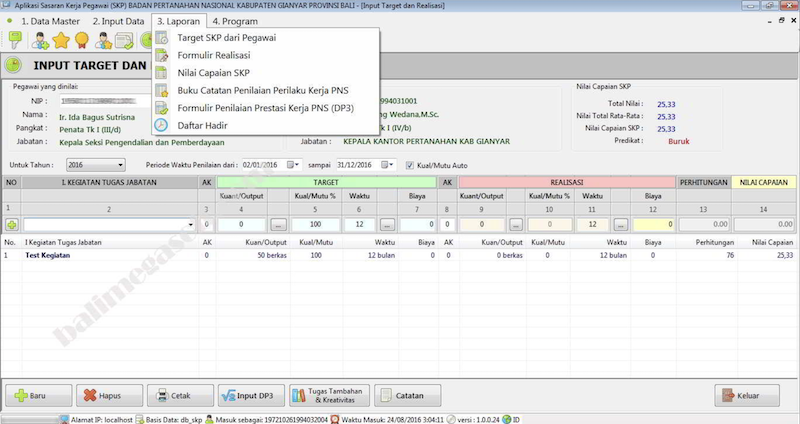Click the add employee toolbar icon
The width and height of the screenshot is (800, 424).
click(39, 41)
